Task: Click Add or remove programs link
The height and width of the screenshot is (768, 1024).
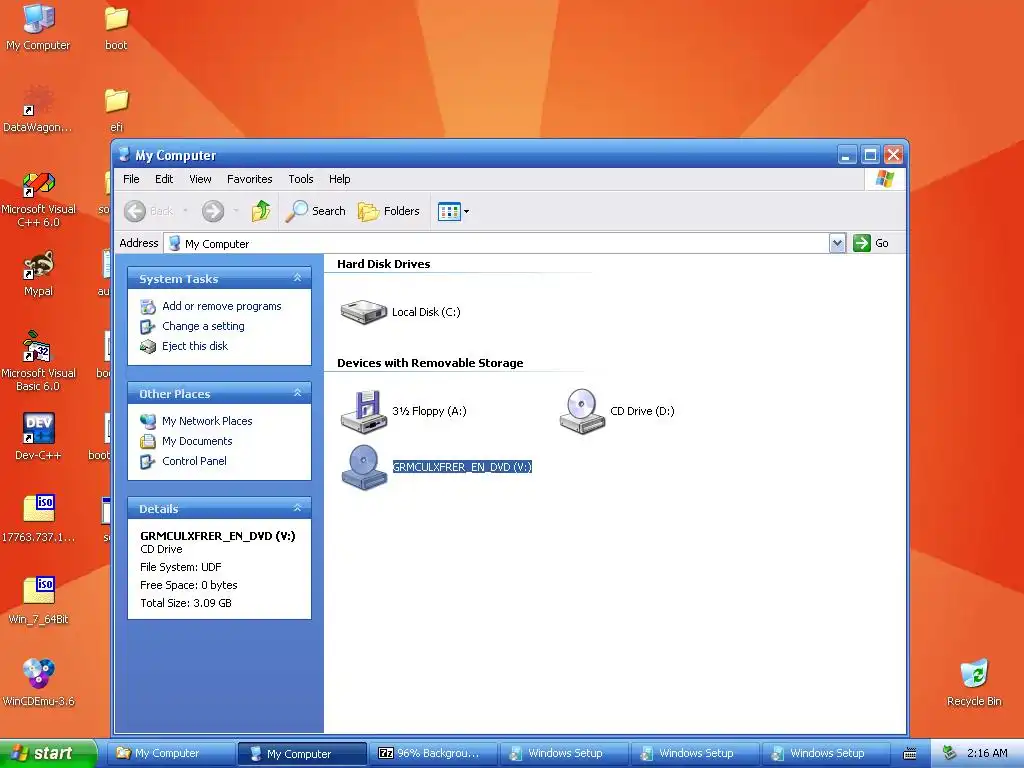Action: click(x=222, y=306)
